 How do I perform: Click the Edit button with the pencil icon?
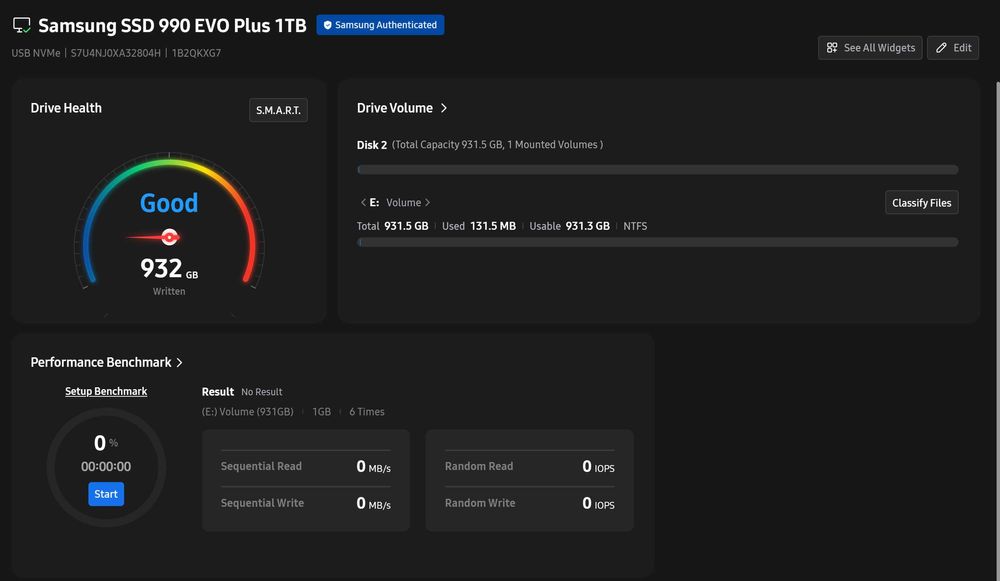click(953, 48)
